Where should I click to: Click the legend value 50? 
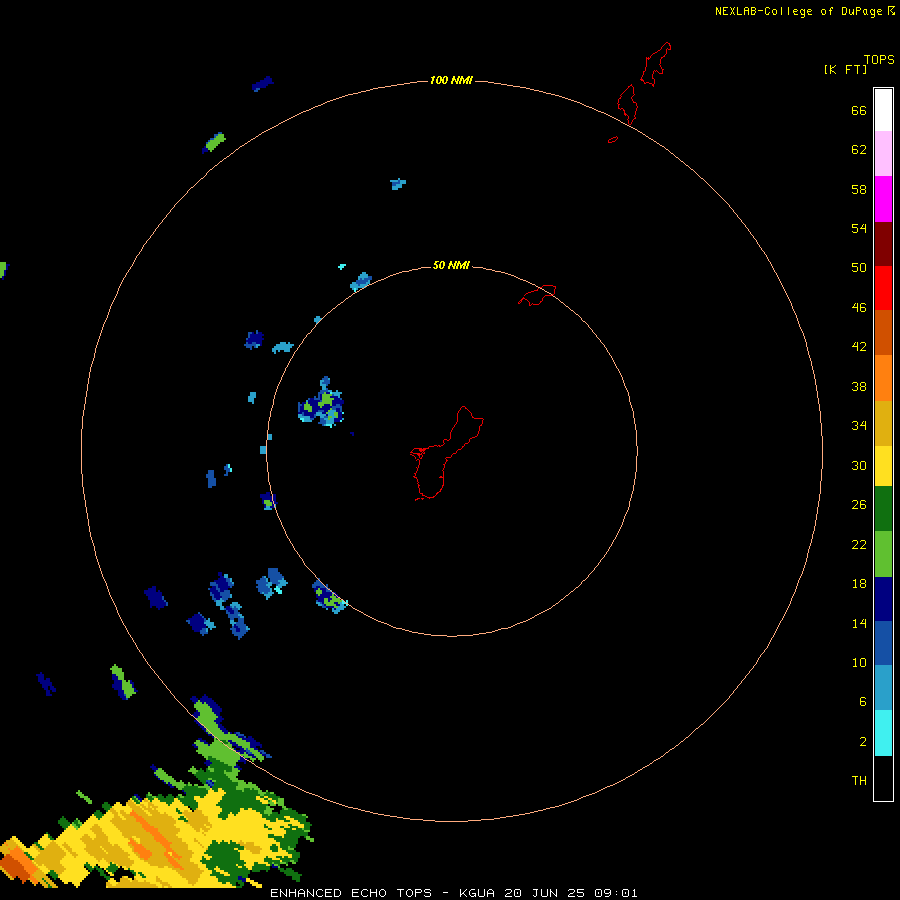859,267
